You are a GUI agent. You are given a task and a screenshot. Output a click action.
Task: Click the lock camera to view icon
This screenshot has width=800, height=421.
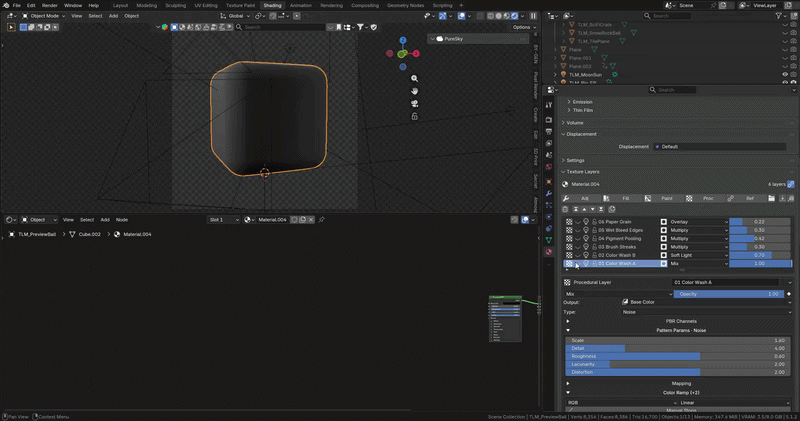click(414, 116)
